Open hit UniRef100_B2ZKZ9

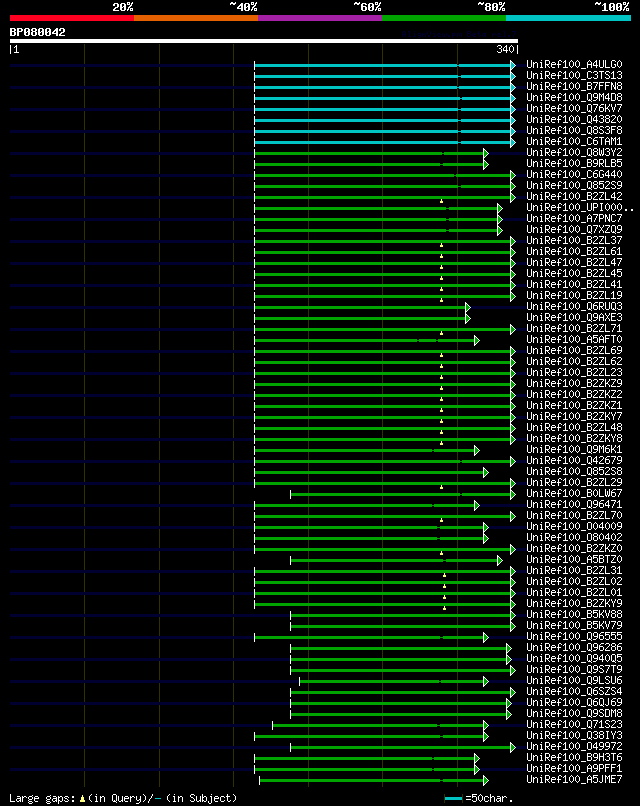click(x=574, y=383)
